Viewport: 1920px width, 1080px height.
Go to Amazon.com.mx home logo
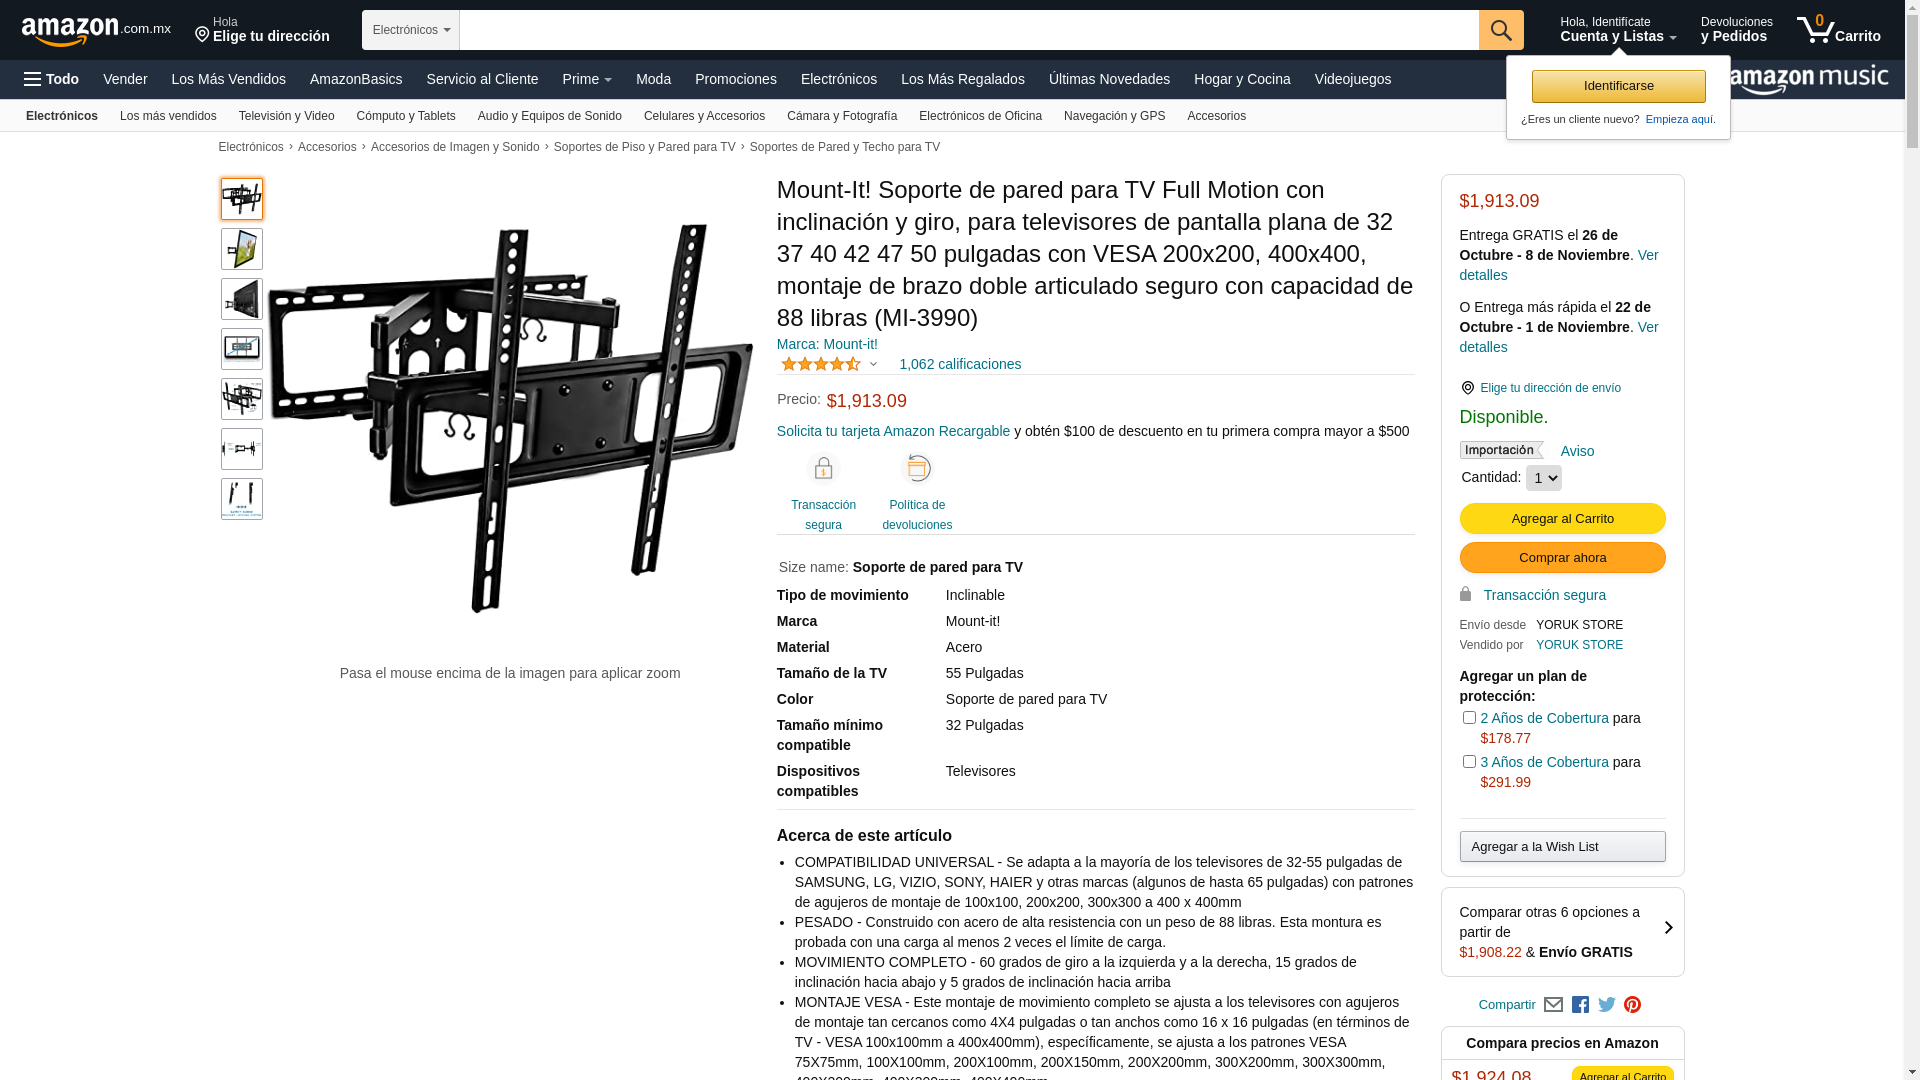(96, 31)
